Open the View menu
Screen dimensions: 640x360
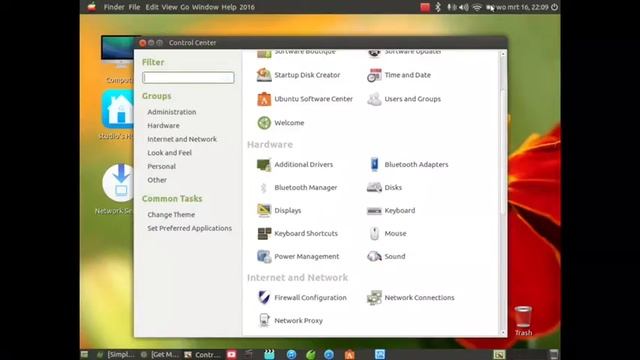[169, 7]
